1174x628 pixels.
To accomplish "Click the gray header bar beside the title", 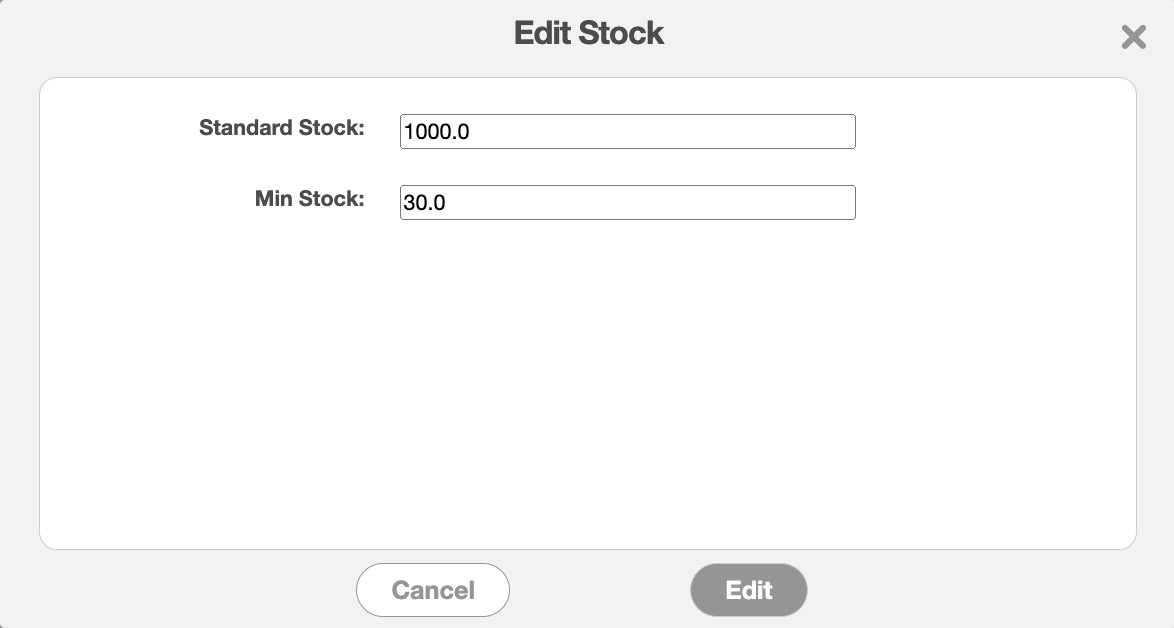I will (x=300, y=35).
